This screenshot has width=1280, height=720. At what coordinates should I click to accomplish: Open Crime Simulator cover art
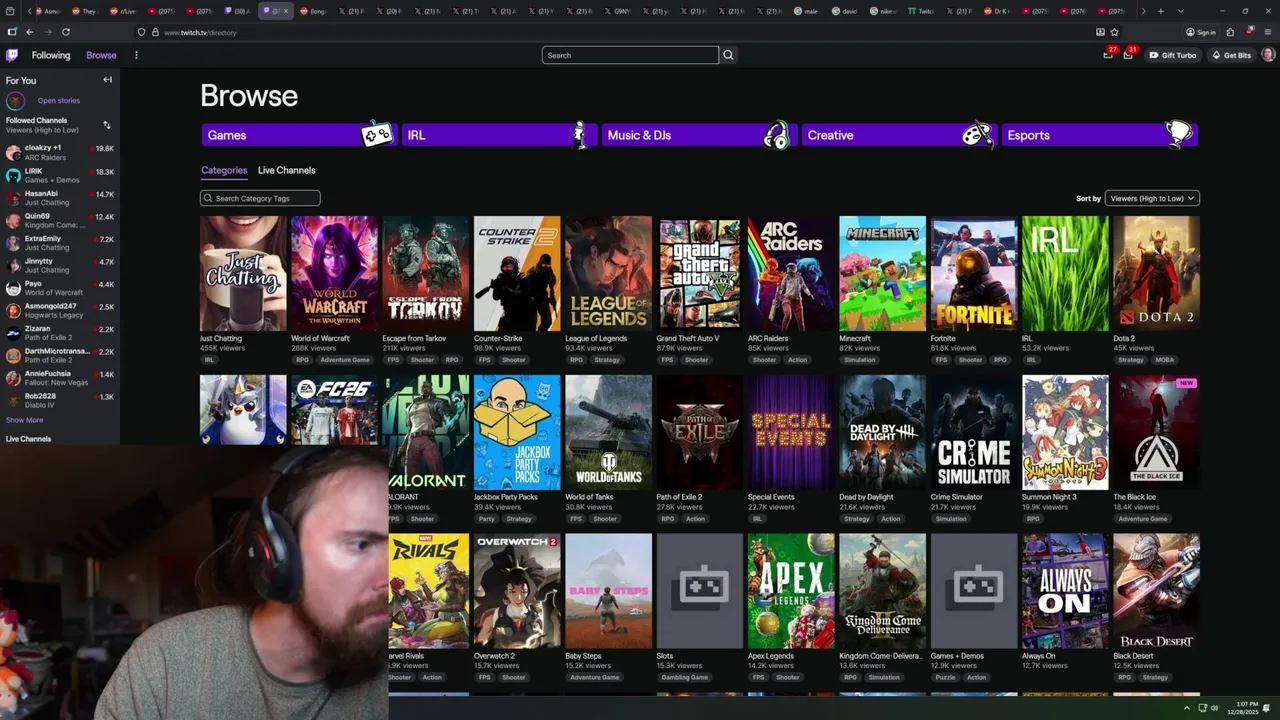click(974, 432)
